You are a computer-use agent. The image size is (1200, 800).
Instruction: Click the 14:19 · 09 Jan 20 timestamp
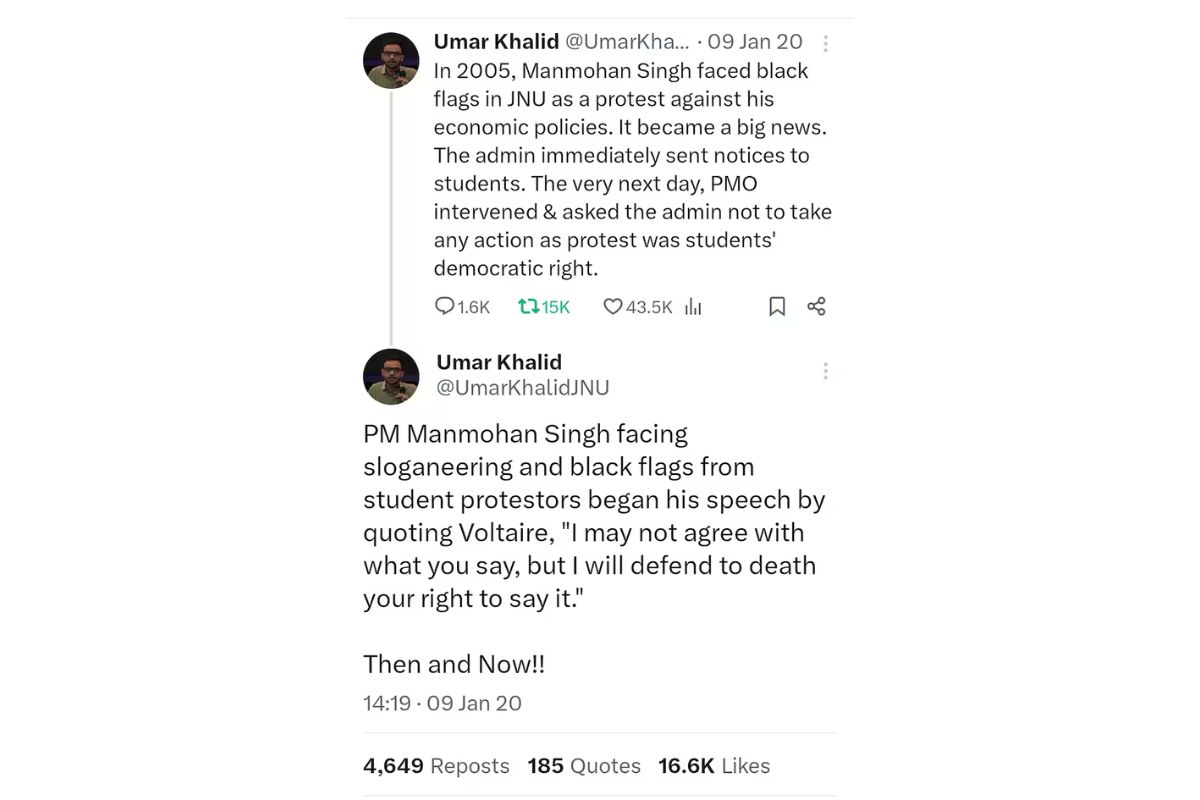coord(442,703)
